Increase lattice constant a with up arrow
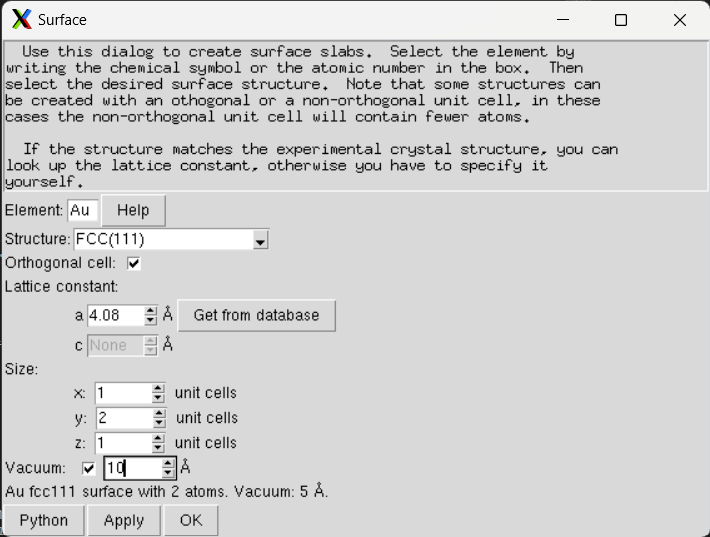710x537 pixels. (x=151, y=311)
